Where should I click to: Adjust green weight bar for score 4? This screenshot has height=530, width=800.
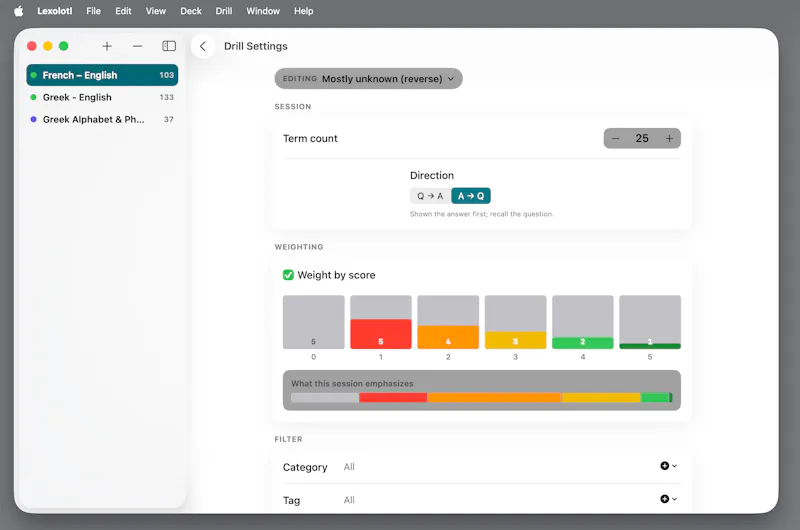(x=583, y=322)
